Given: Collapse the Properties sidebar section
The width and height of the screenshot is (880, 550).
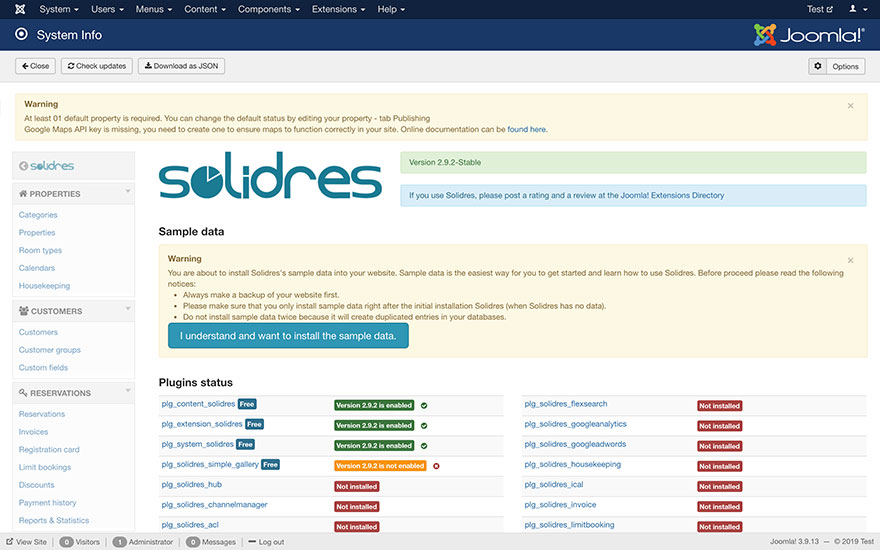Looking at the screenshot, I should pos(128,191).
